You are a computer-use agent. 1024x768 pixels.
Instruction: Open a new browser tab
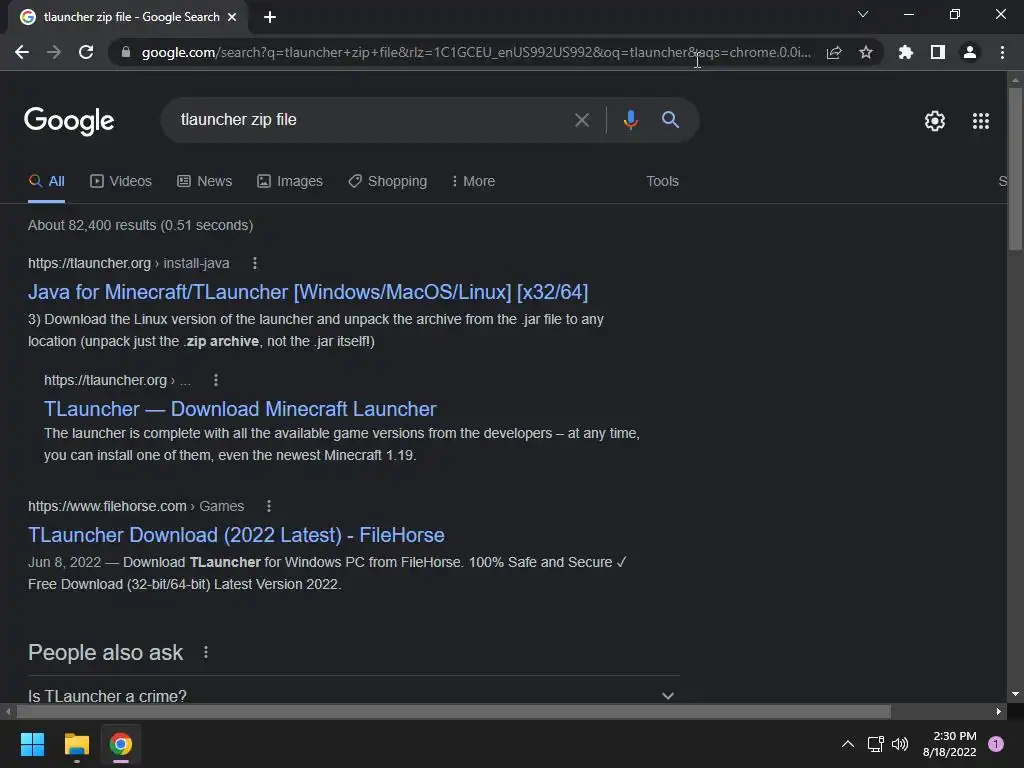point(270,17)
